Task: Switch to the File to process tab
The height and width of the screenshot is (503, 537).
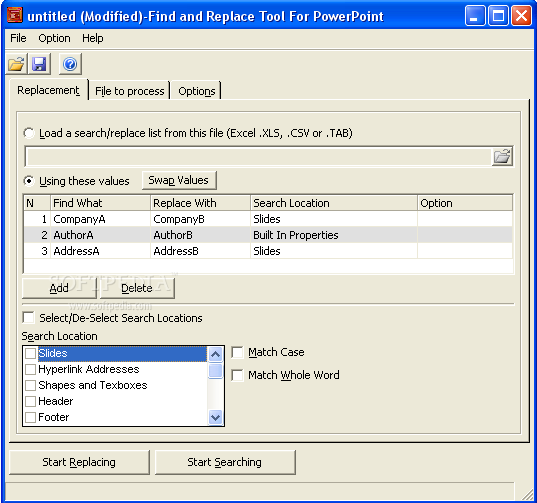Action: pyautogui.click(x=129, y=91)
